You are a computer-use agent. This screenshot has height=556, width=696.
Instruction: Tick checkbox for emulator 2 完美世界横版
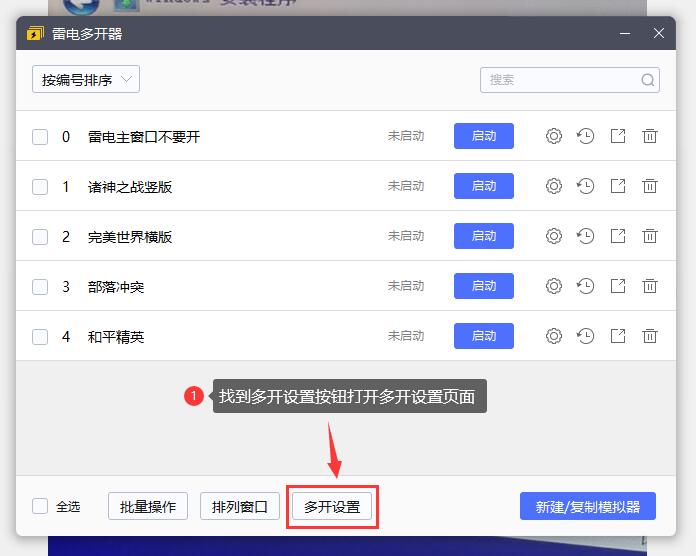[40, 237]
